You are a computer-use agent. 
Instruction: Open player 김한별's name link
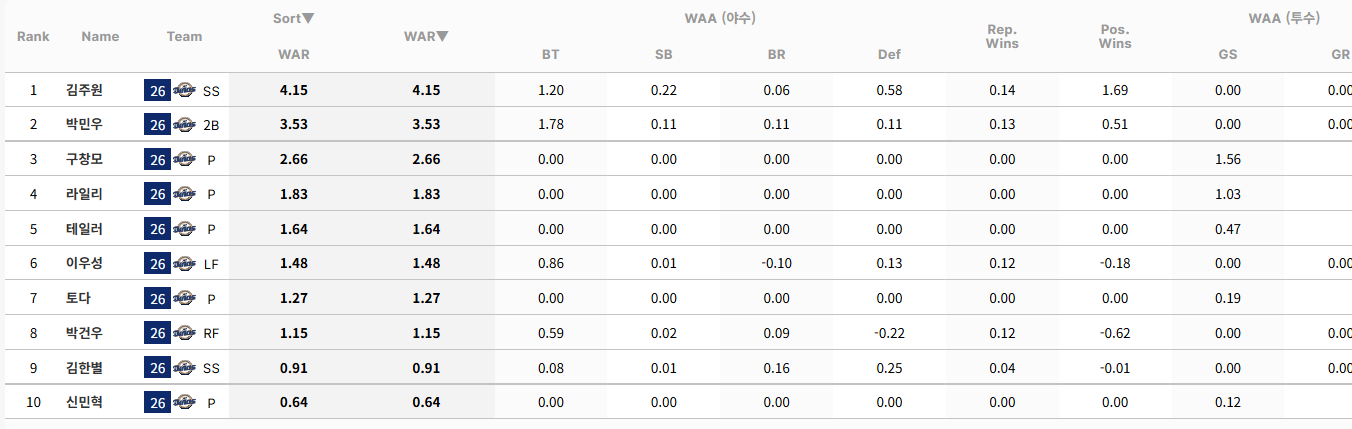coord(84,367)
